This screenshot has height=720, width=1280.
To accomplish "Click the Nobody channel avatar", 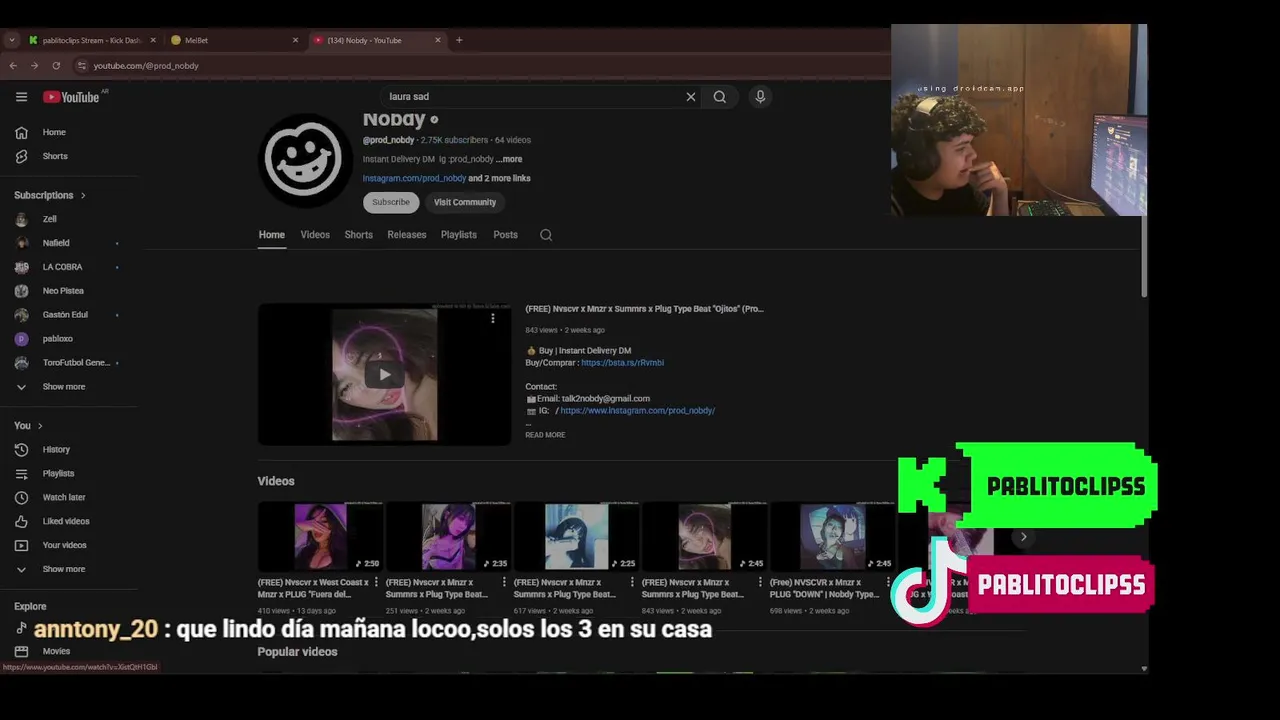I will [x=305, y=160].
